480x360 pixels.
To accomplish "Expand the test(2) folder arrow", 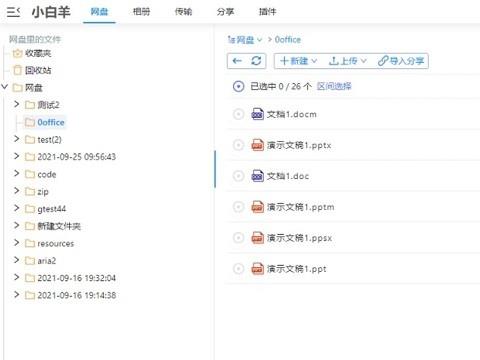I will point(16,139).
